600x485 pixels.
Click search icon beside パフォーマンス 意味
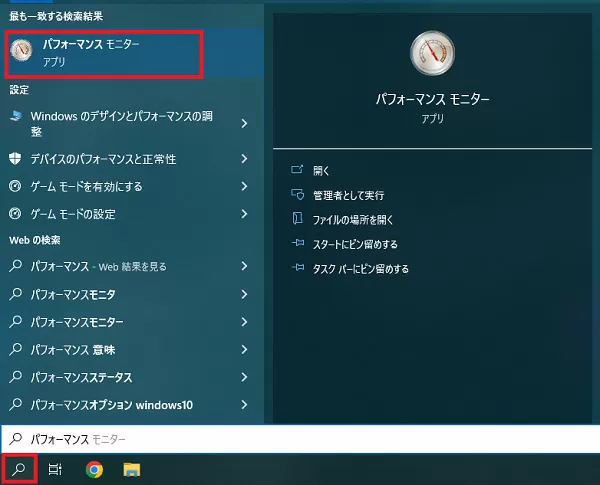(x=15, y=349)
